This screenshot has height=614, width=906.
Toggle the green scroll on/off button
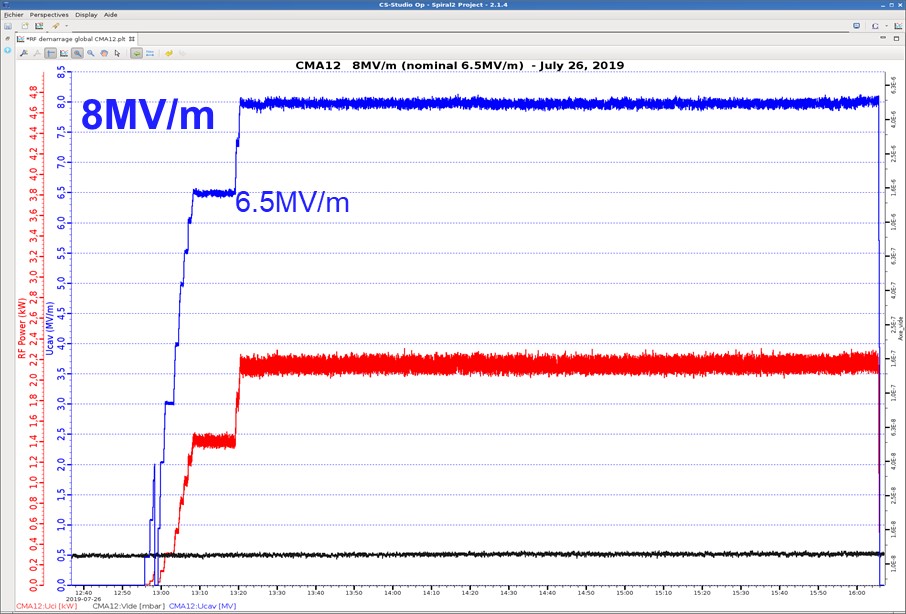pos(136,53)
